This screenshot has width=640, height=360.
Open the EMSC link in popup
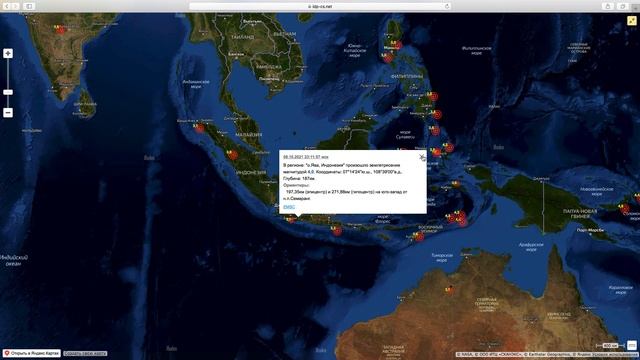click(289, 207)
